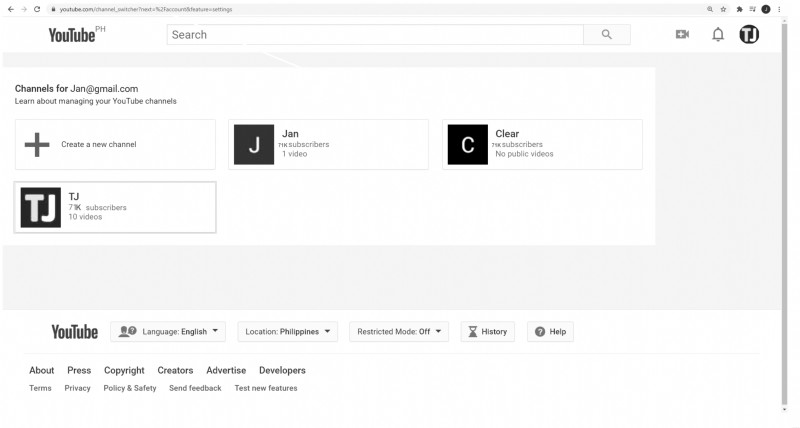Image resolution: width=800 pixels, height=428 pixels.
Task: Open the notifications bell
Action: click(718, 34)
